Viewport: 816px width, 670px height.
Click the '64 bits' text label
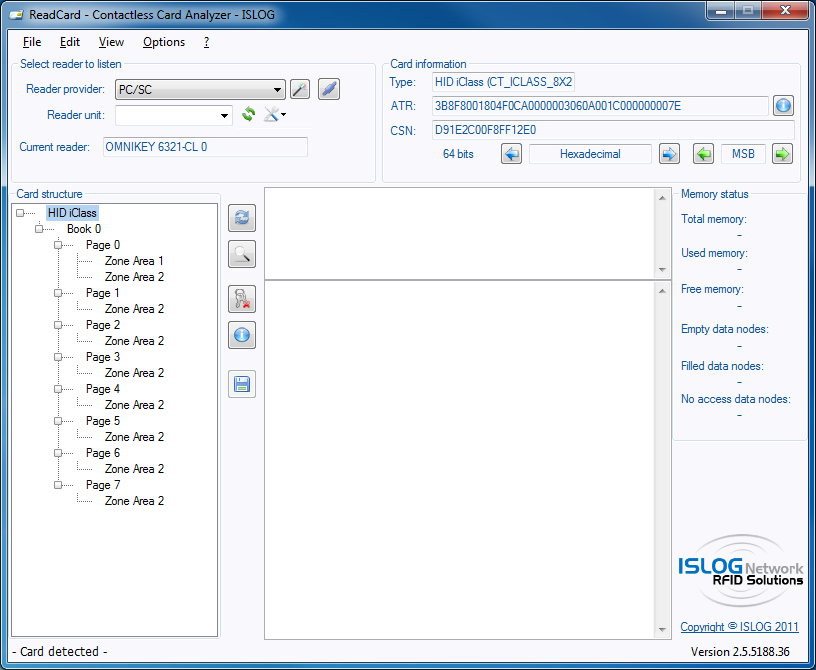[458, 154]
